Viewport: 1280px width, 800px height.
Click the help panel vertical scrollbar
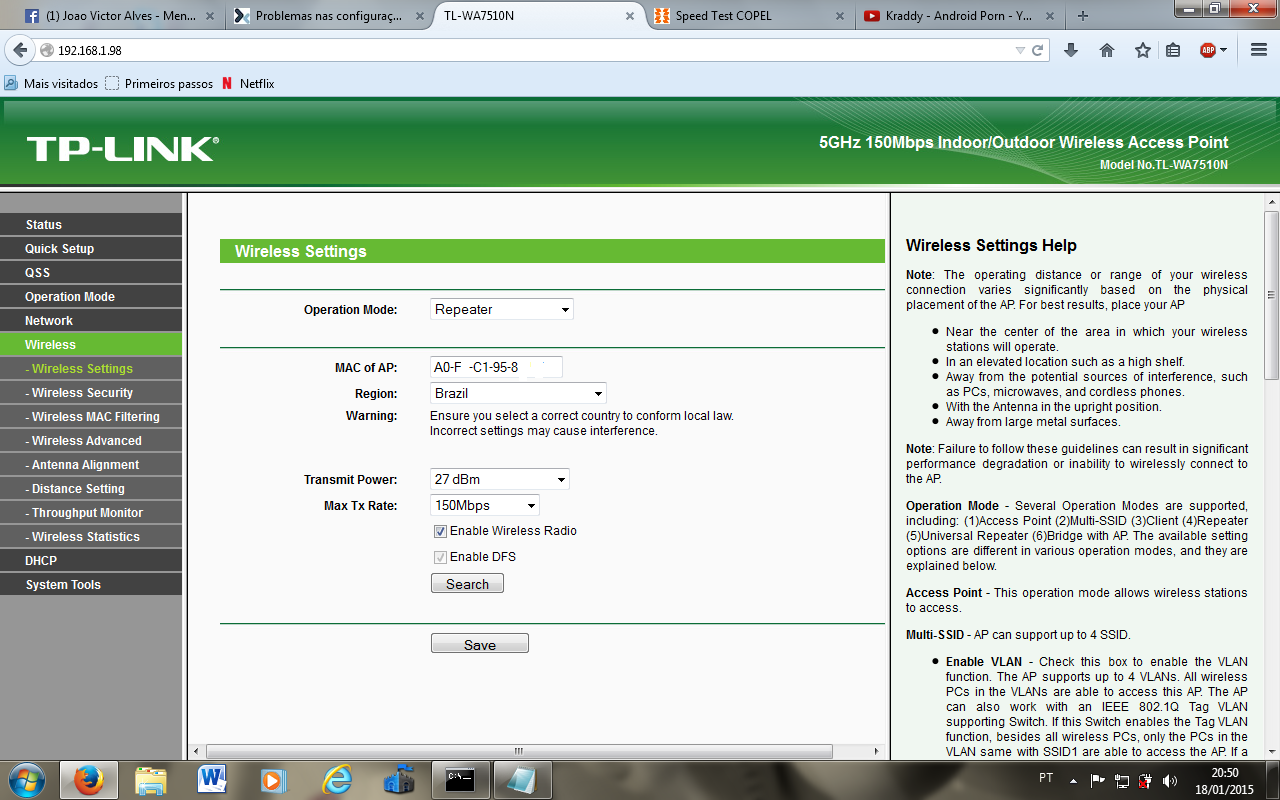click(1271, 294)
